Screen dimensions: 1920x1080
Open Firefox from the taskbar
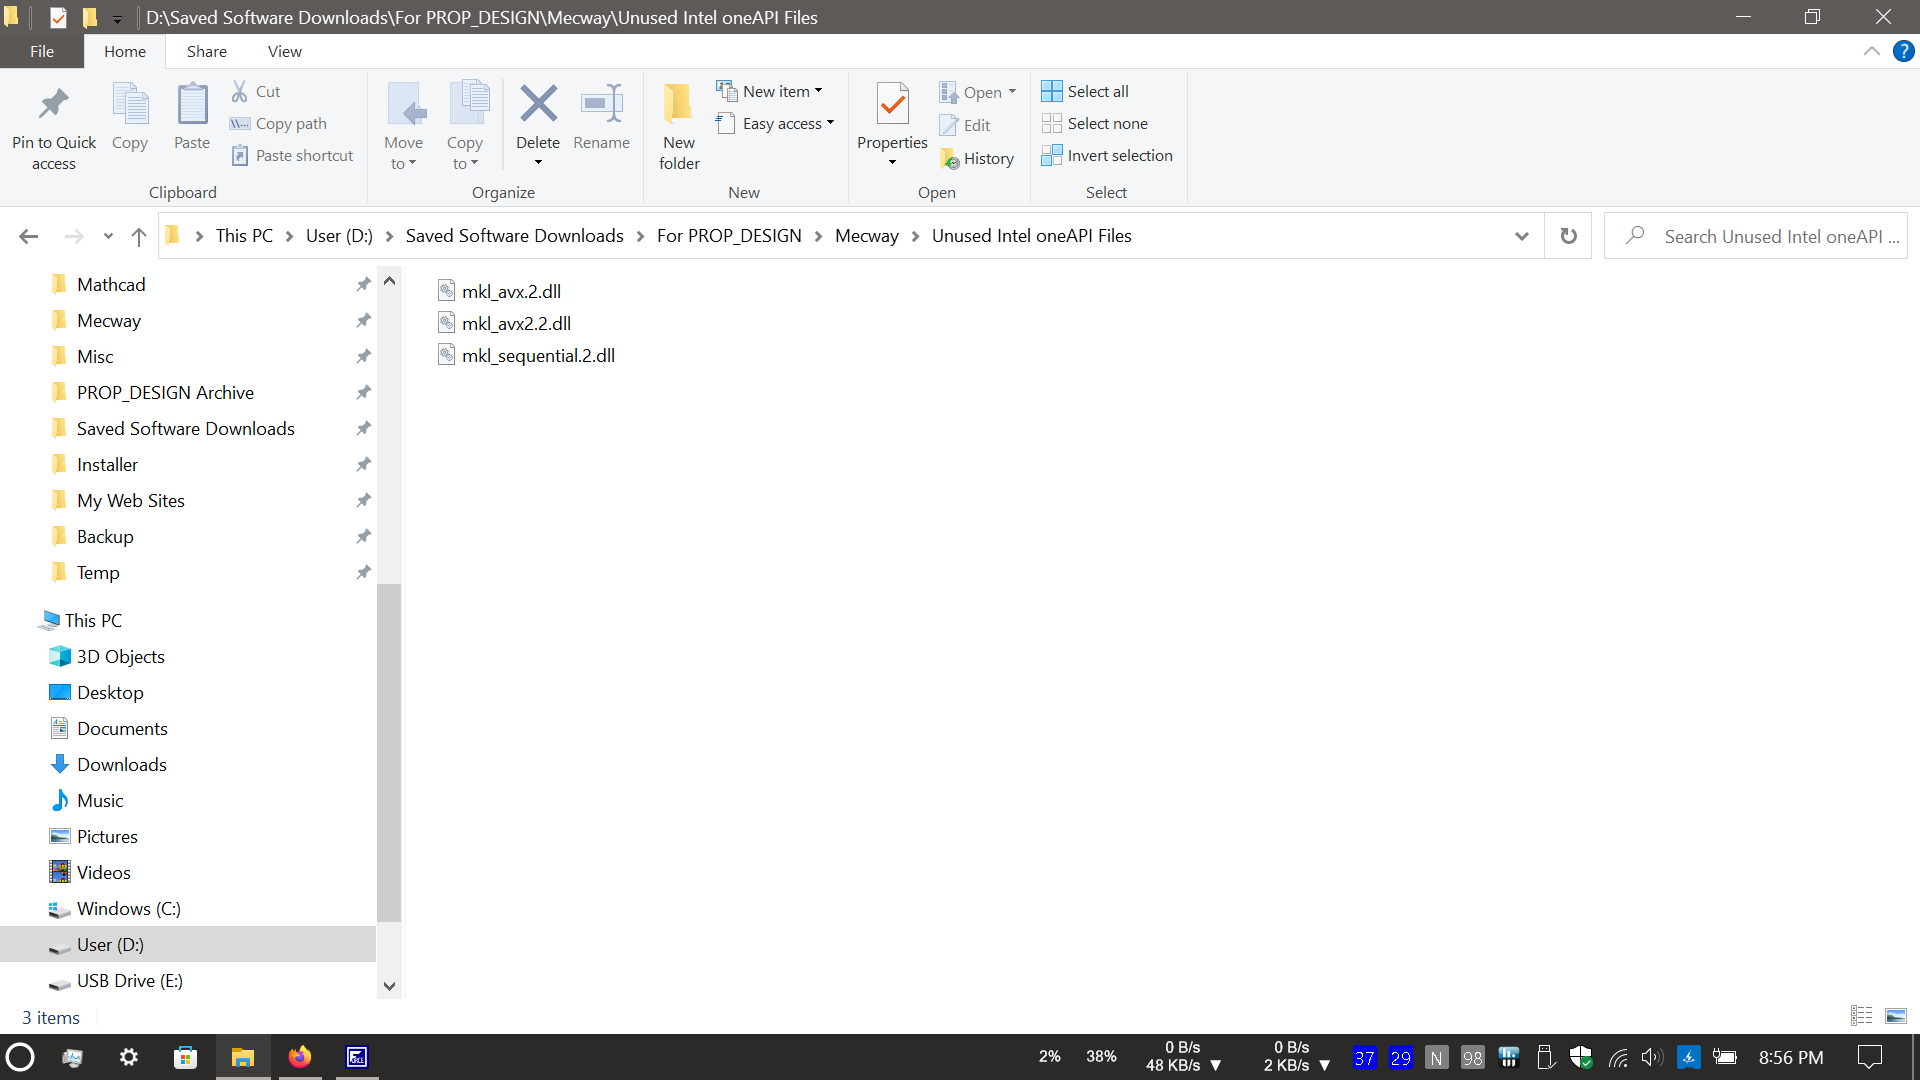[x=299, y=1057]
